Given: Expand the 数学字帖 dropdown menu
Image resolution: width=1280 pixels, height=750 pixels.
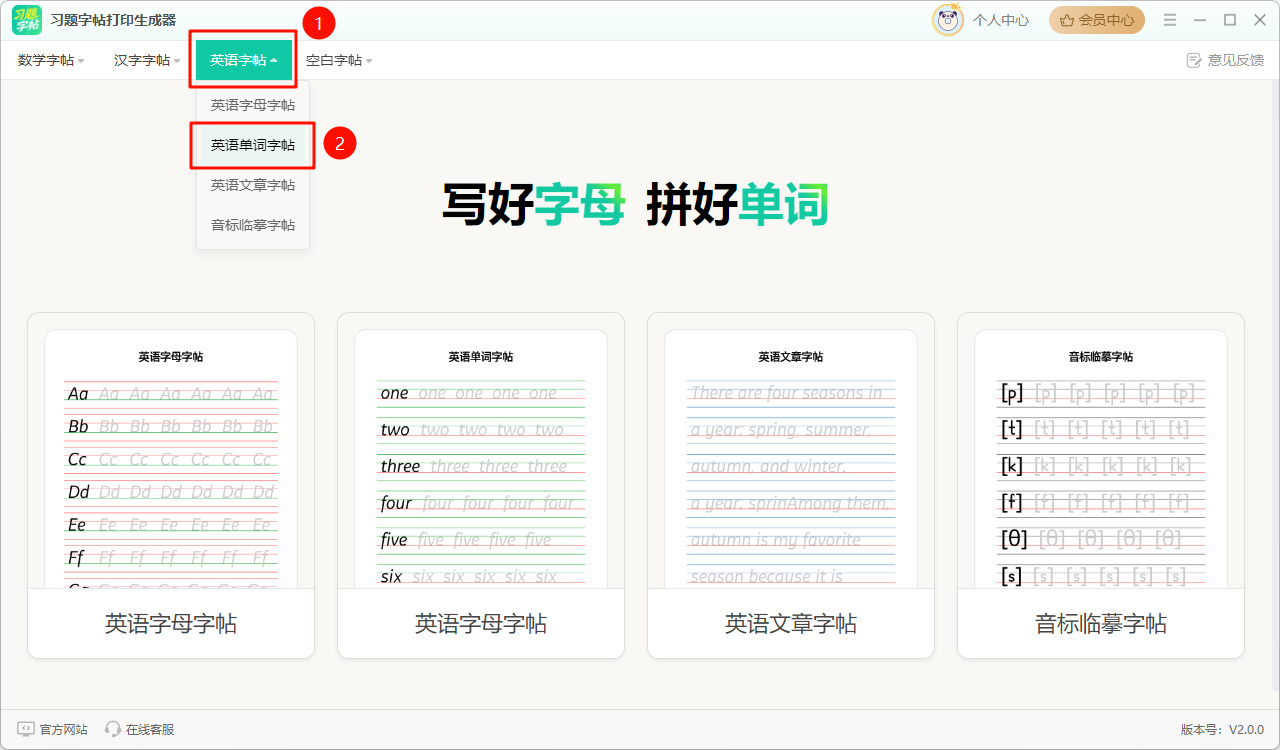Looking at the screenshot, I should [51, 60].
